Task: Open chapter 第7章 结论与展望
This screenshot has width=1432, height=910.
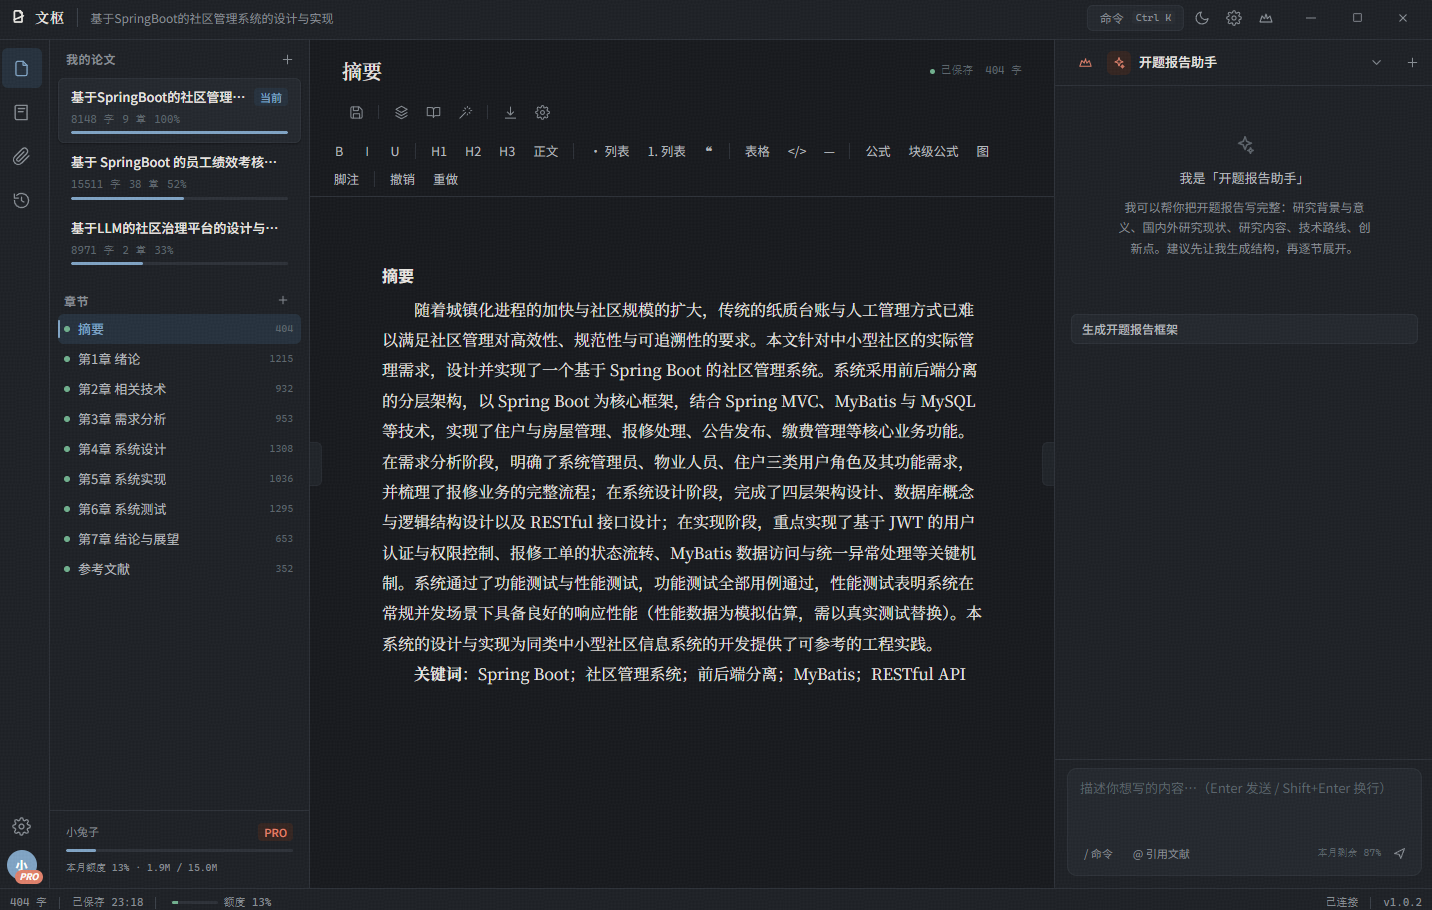Action: tap(179, 539)
